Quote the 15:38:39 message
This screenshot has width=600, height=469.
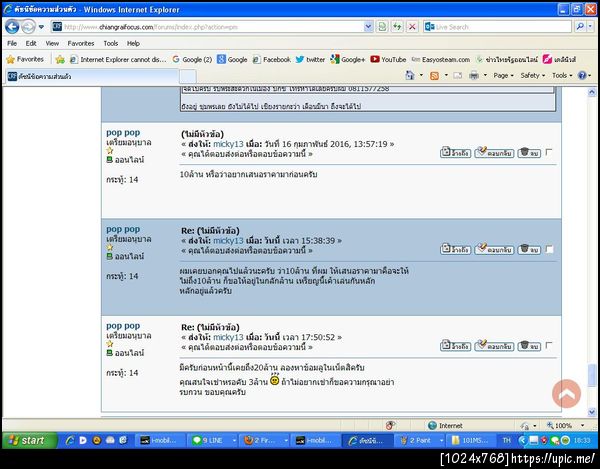click(x=455, y=249)
